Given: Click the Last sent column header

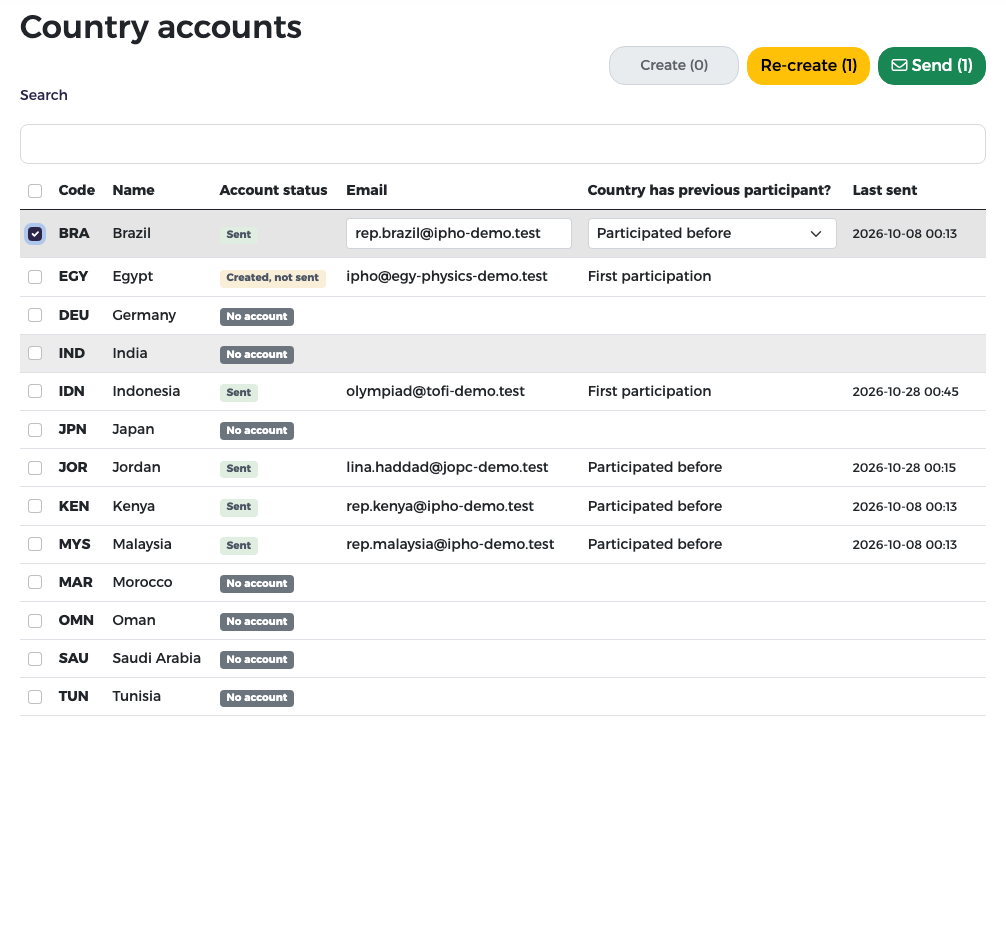Looking at the screenshot, I should 885,190.
